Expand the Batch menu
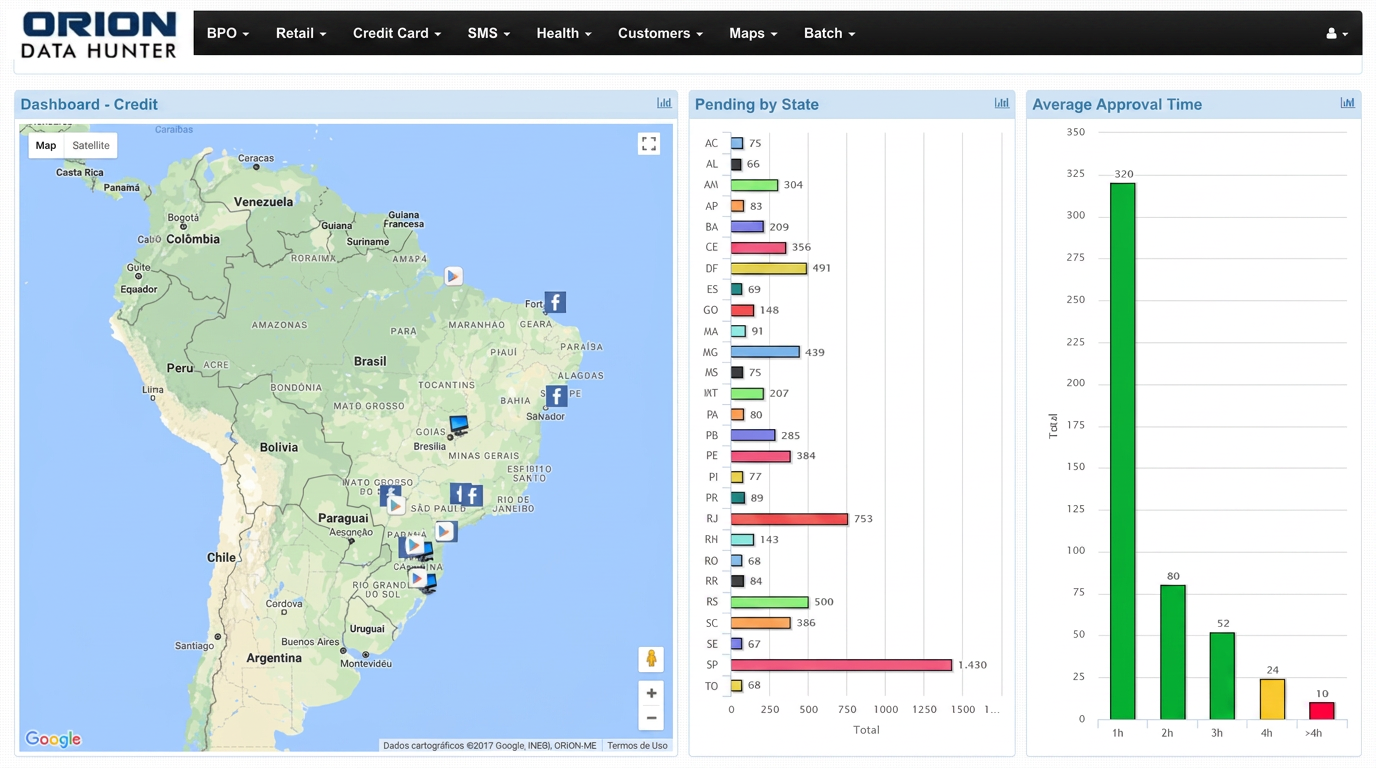Screen dimensions: 1376x768 pyautogui.click(x=830, y=33)
